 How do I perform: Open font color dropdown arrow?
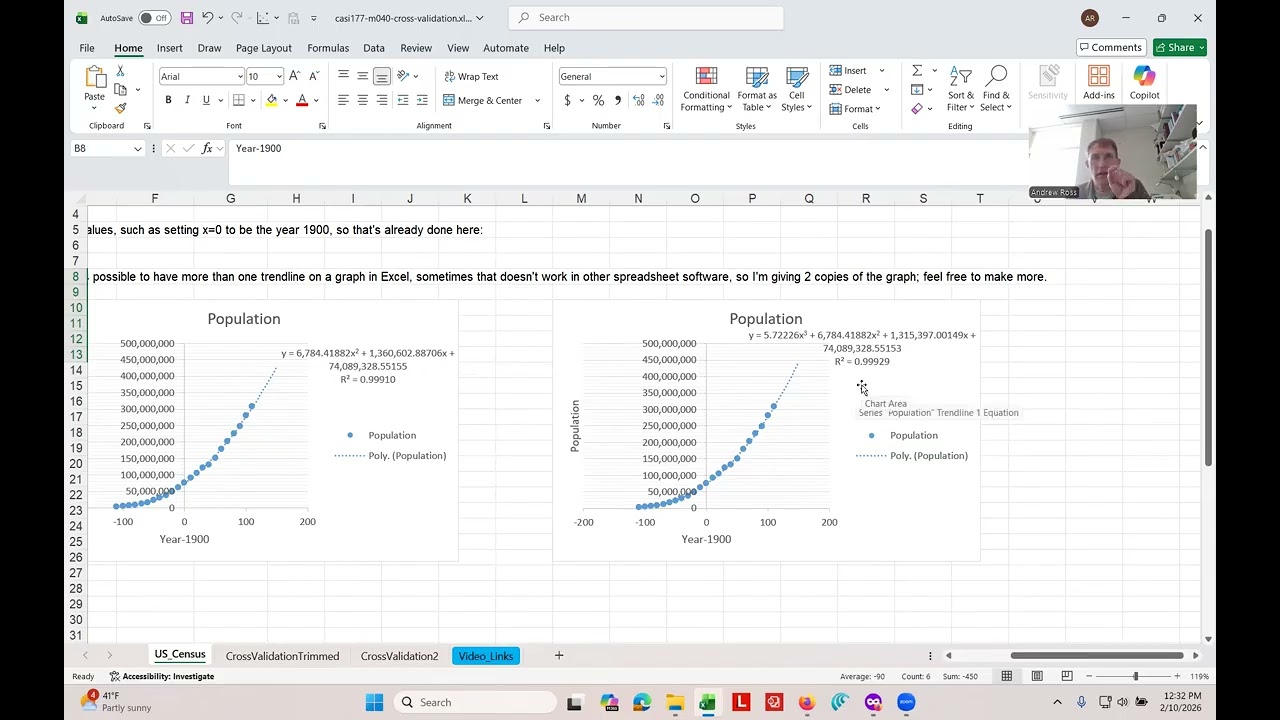(316, 100)
